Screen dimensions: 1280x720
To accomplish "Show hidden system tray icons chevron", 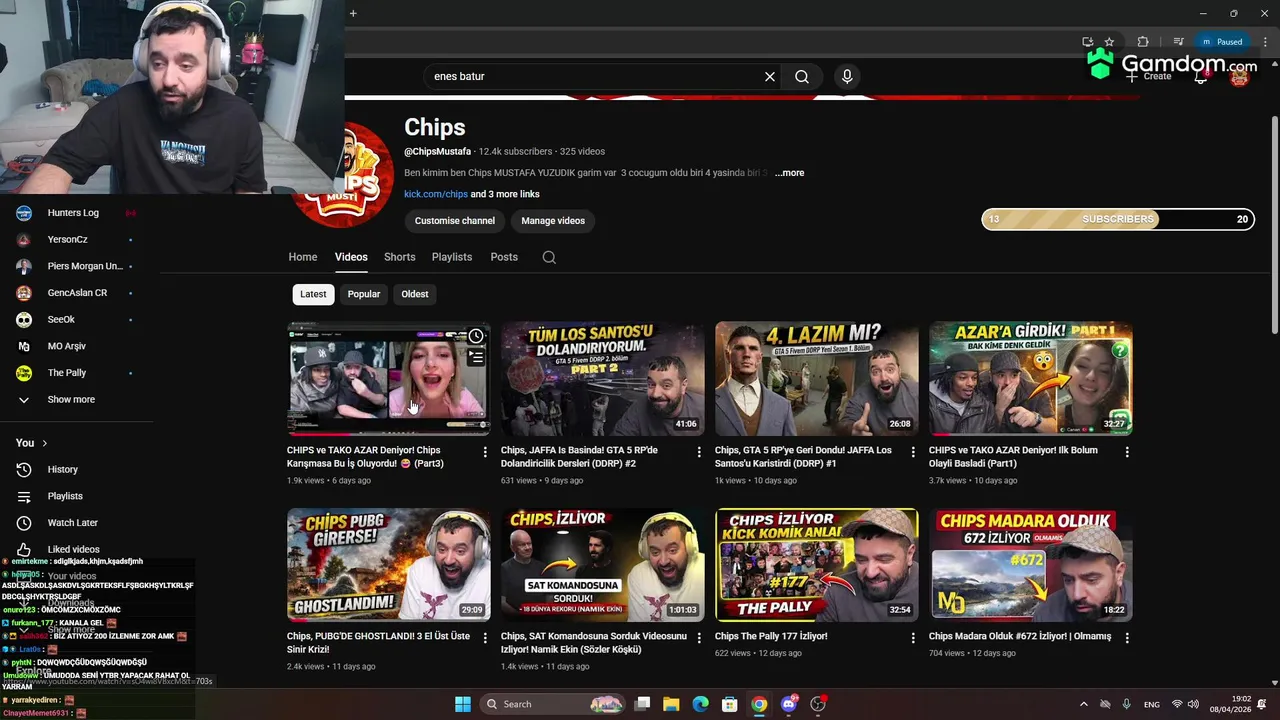I will 1083,704.
